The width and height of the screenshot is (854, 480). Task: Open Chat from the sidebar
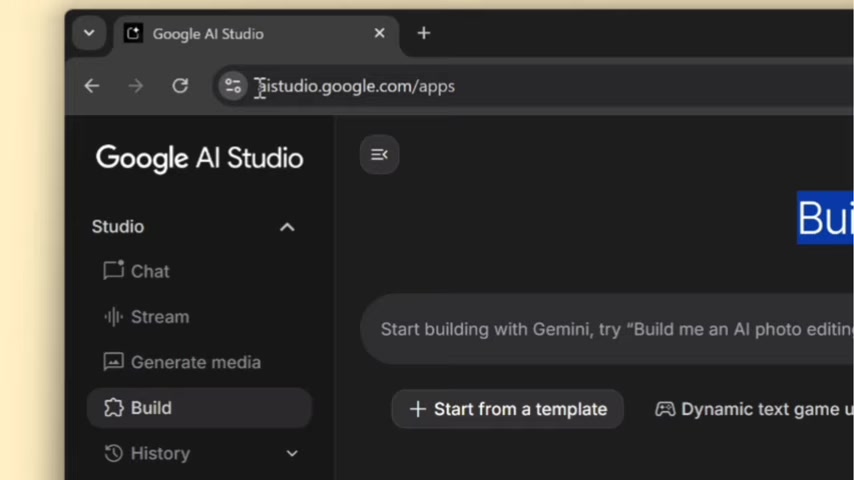click(x=150, y=271)
